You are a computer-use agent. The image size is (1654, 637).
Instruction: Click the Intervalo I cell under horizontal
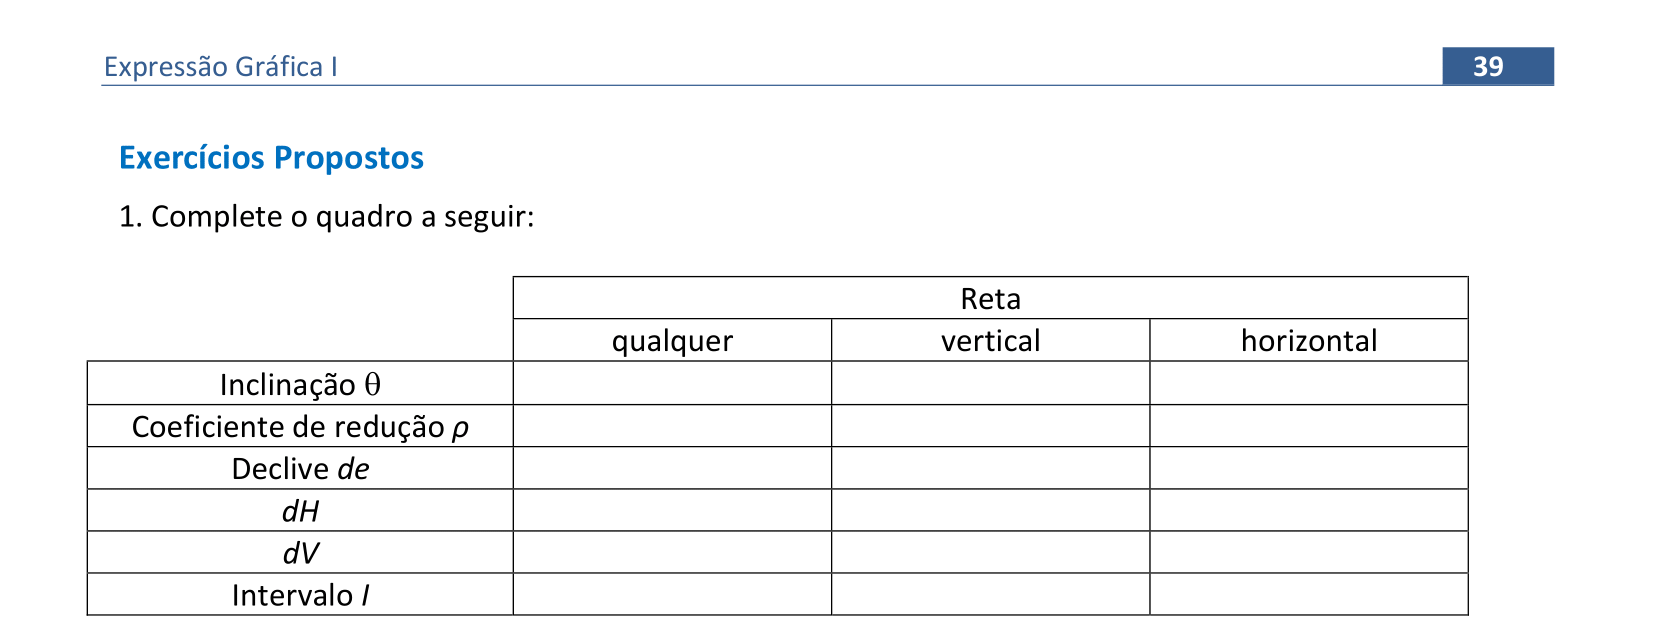click(1308, 594)
